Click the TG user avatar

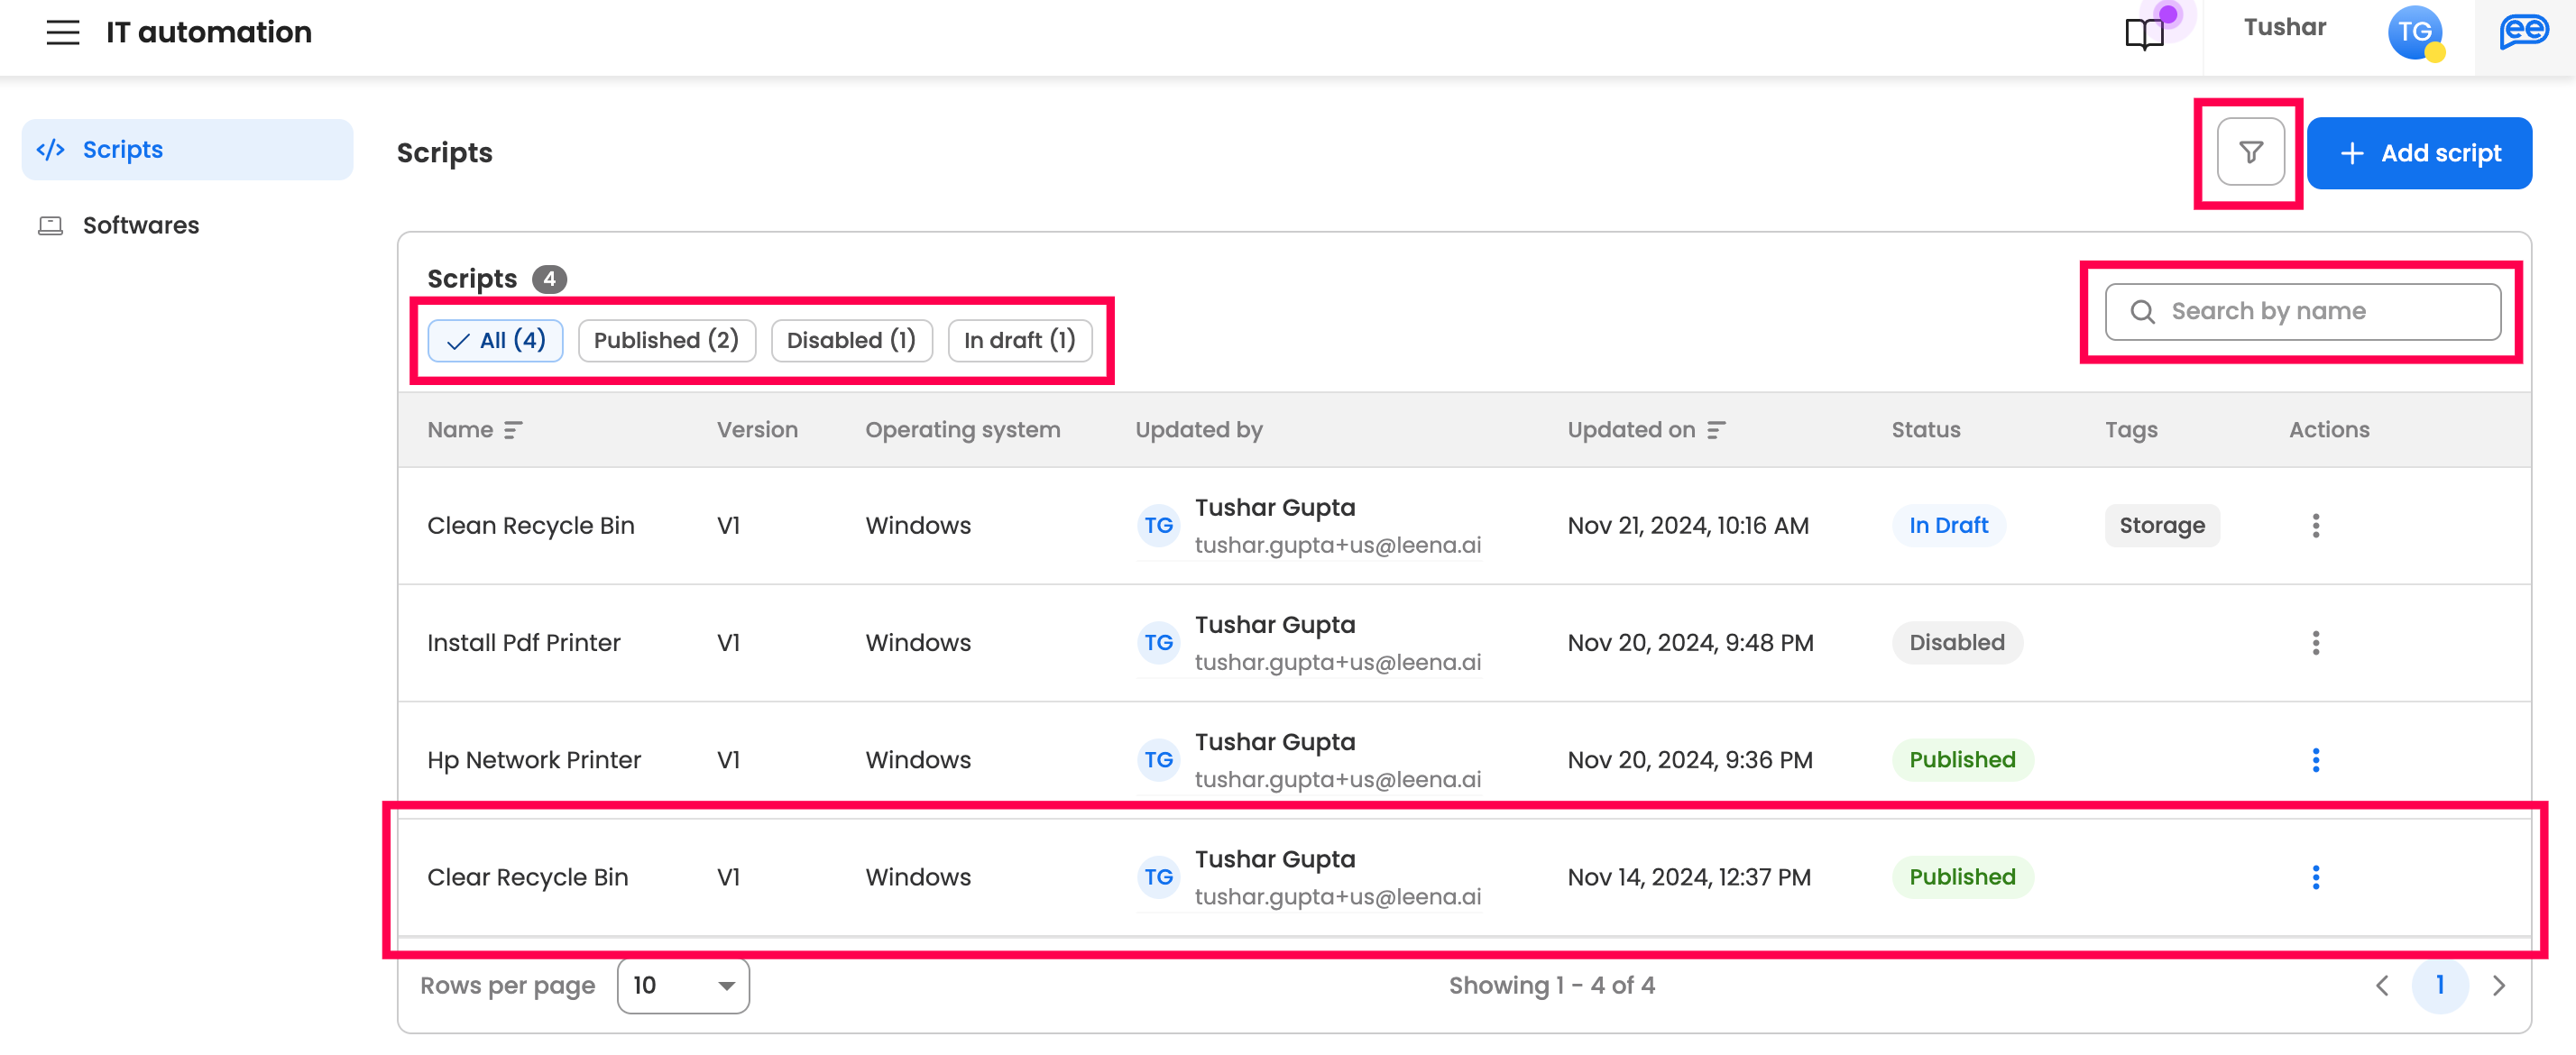(x=2414, y=32)
